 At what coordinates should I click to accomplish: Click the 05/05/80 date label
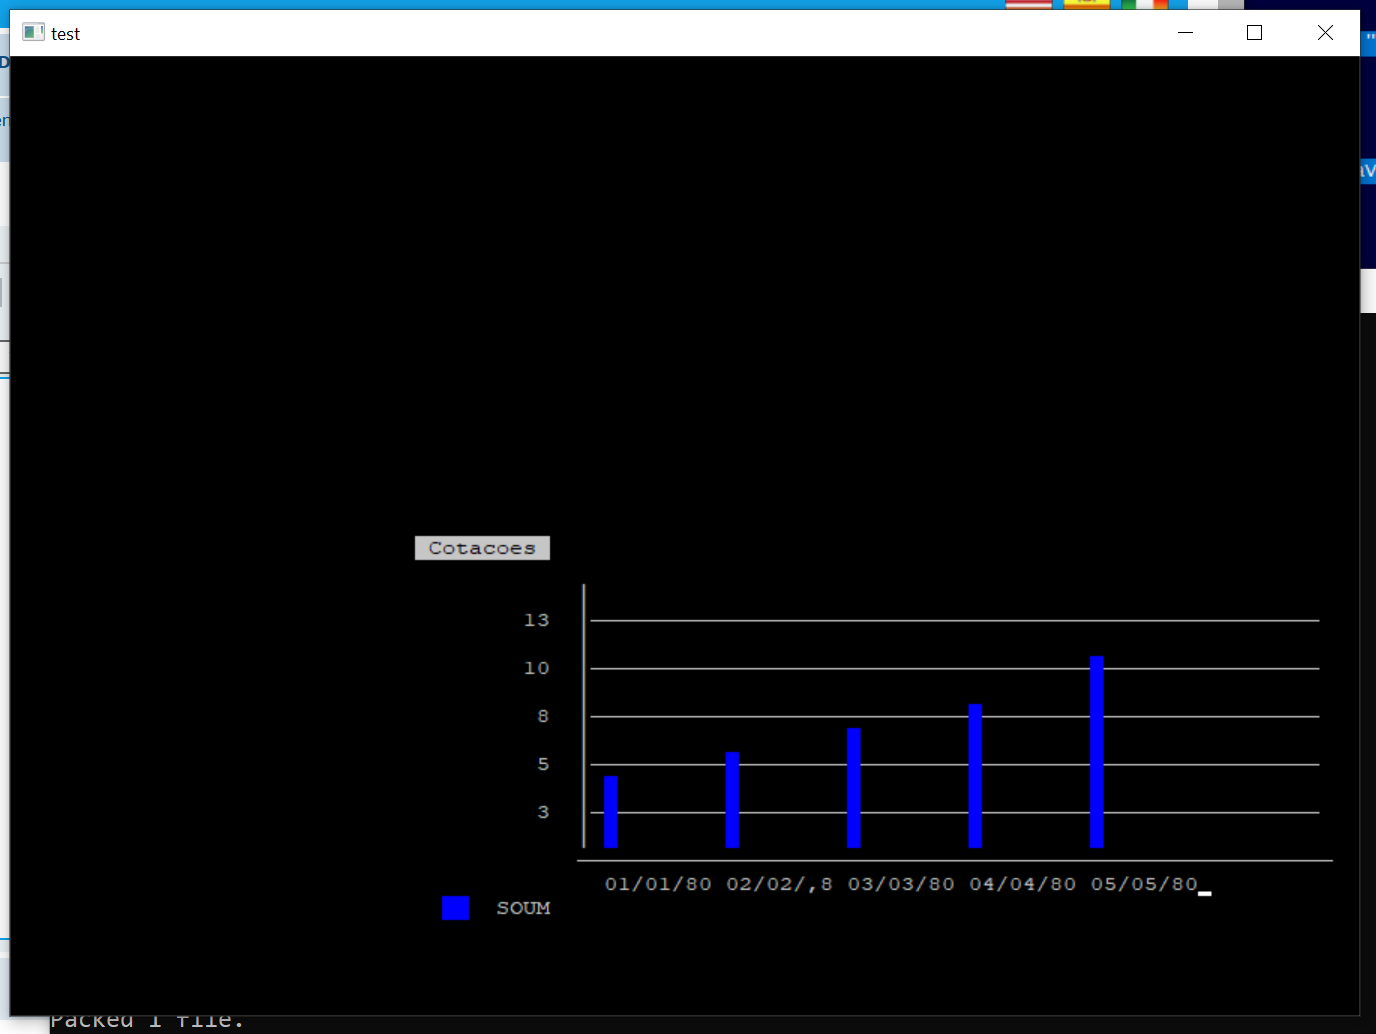(x=1144, y=884)
